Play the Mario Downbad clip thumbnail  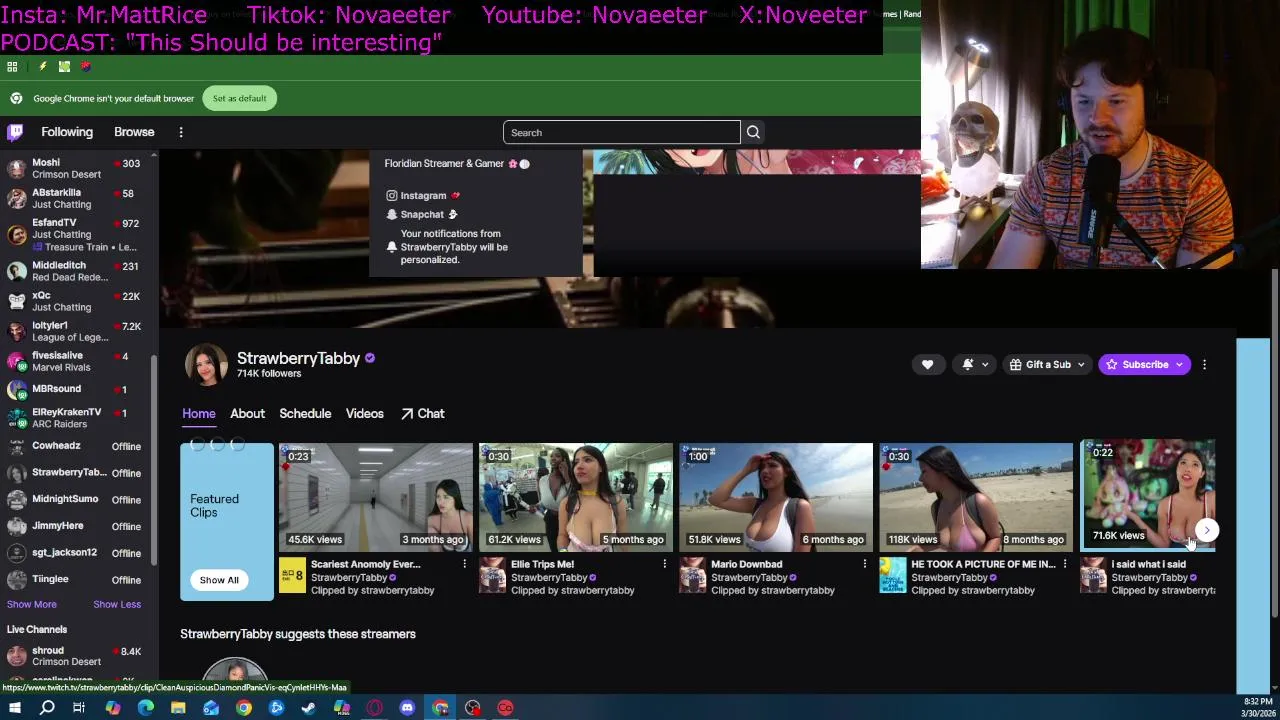click(x=775, y=496)
